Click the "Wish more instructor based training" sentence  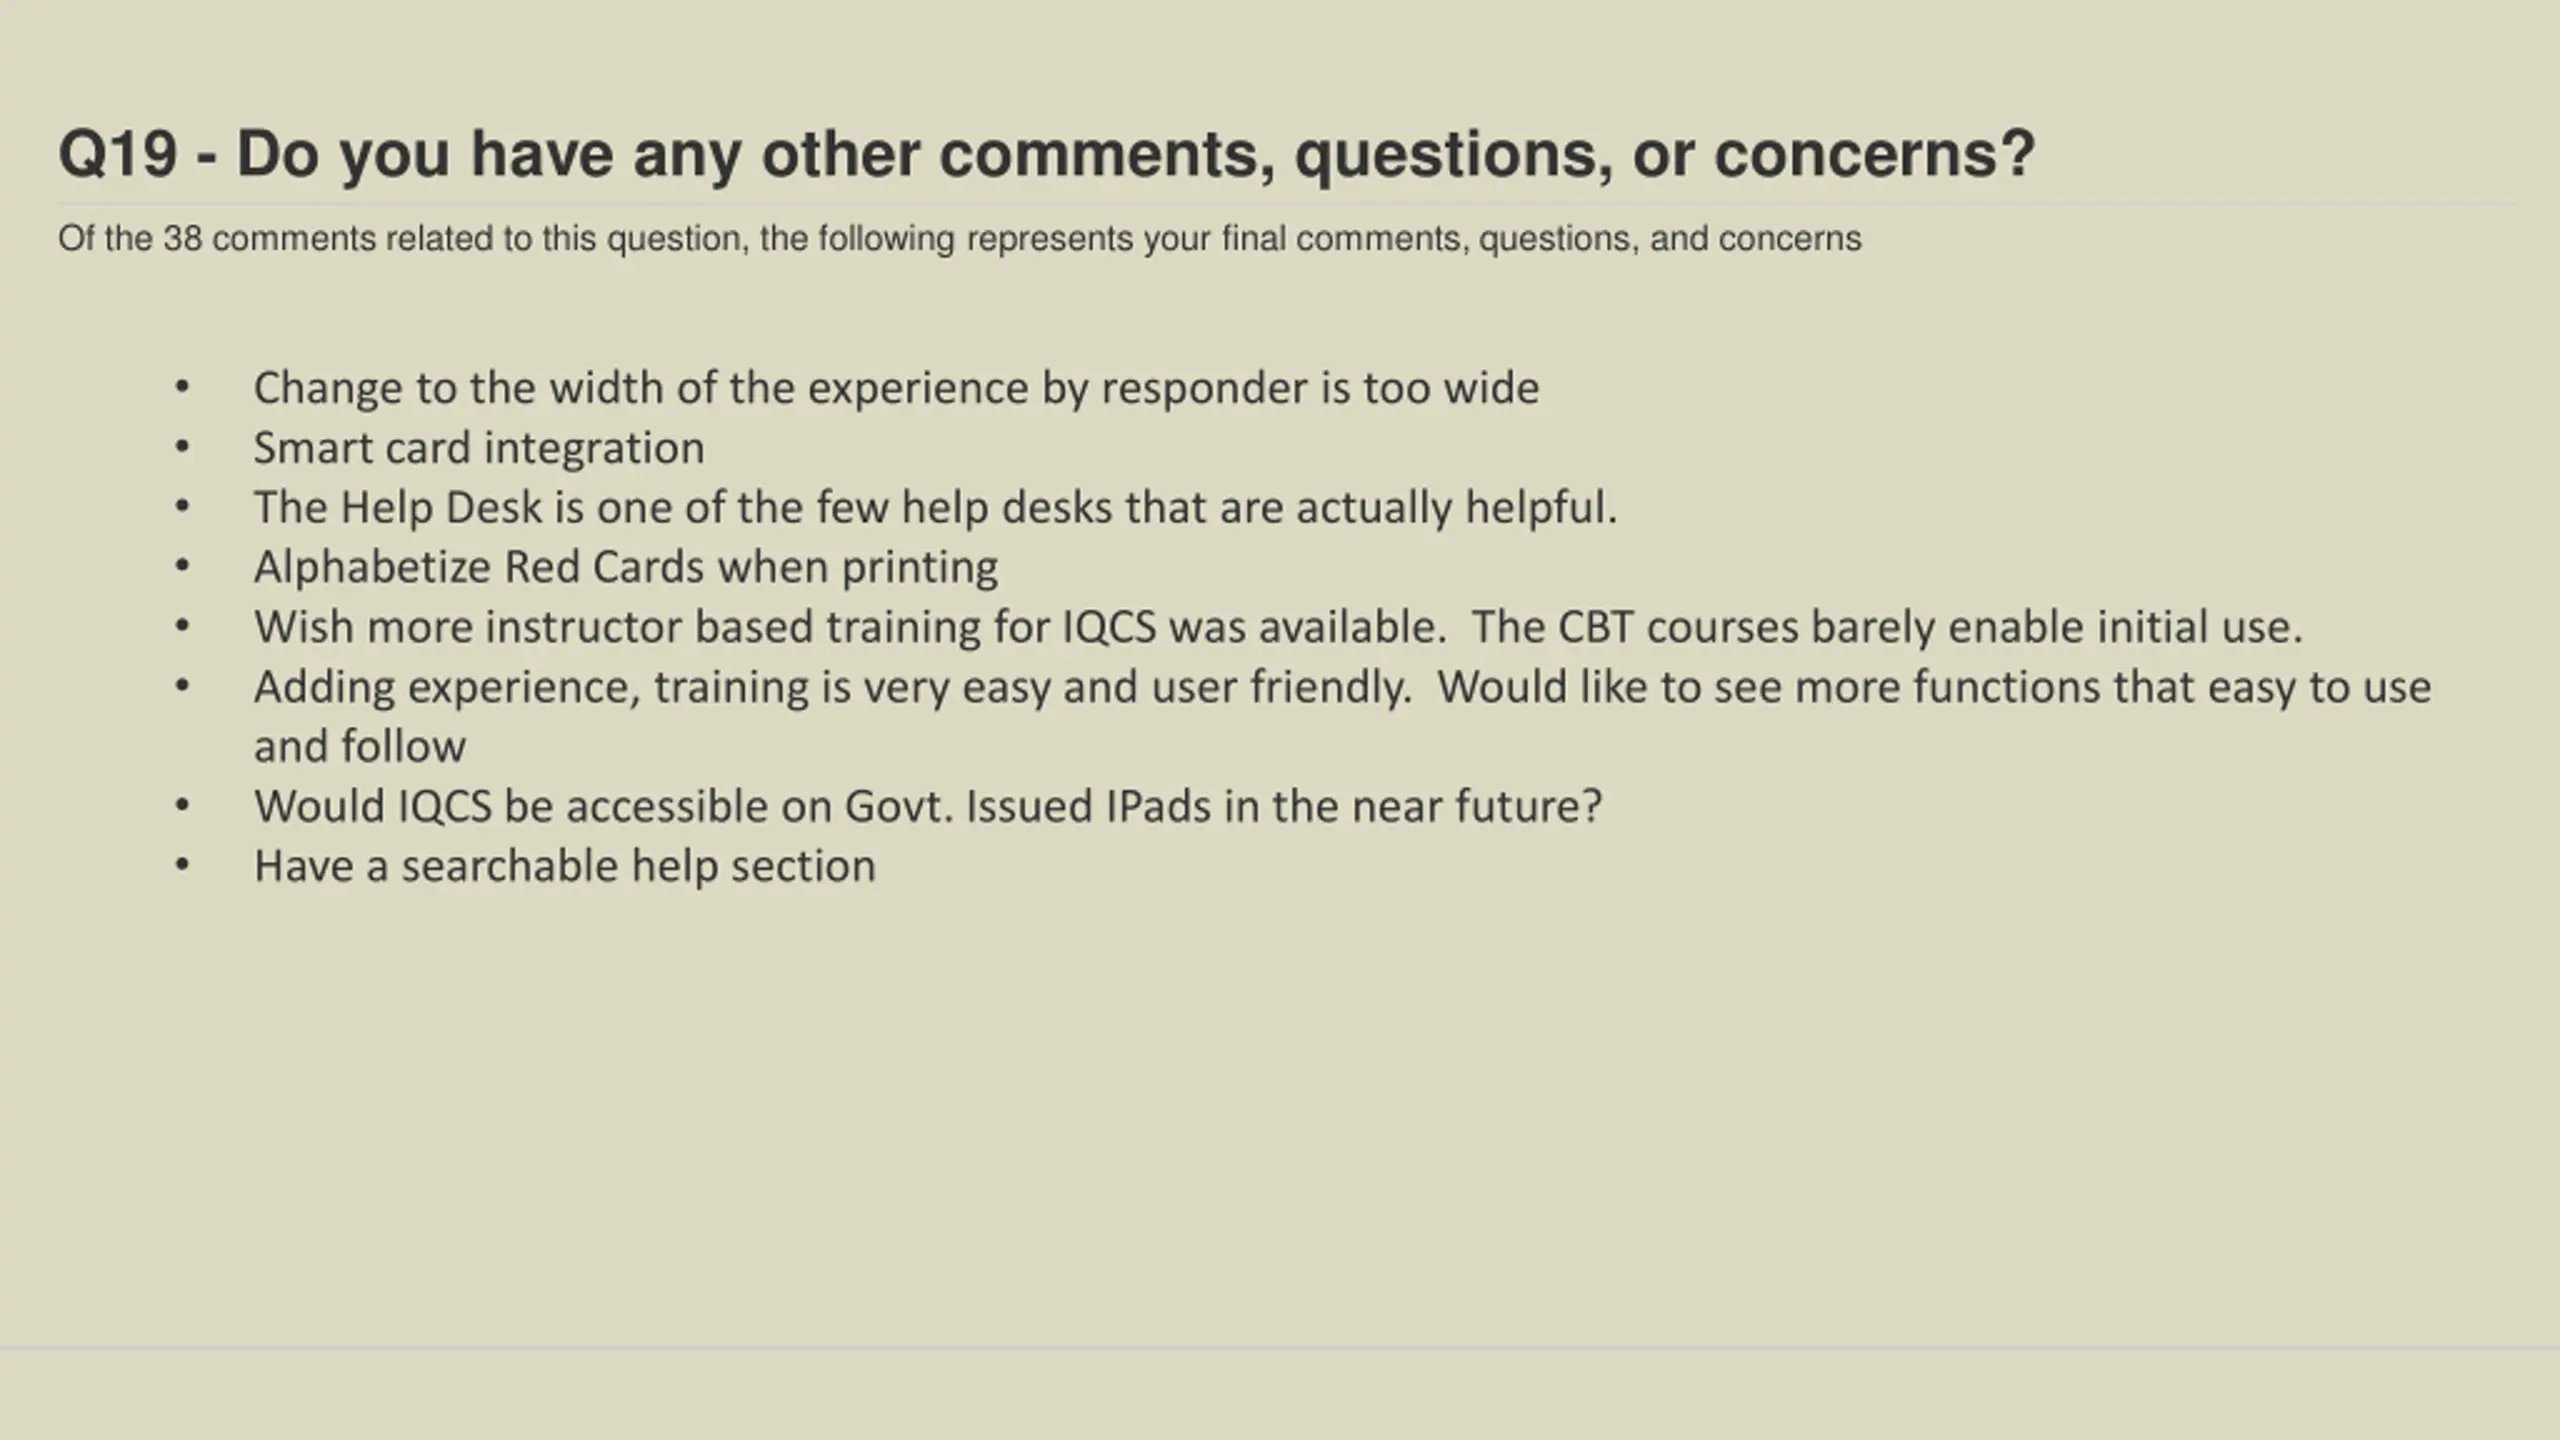point(850,628)
